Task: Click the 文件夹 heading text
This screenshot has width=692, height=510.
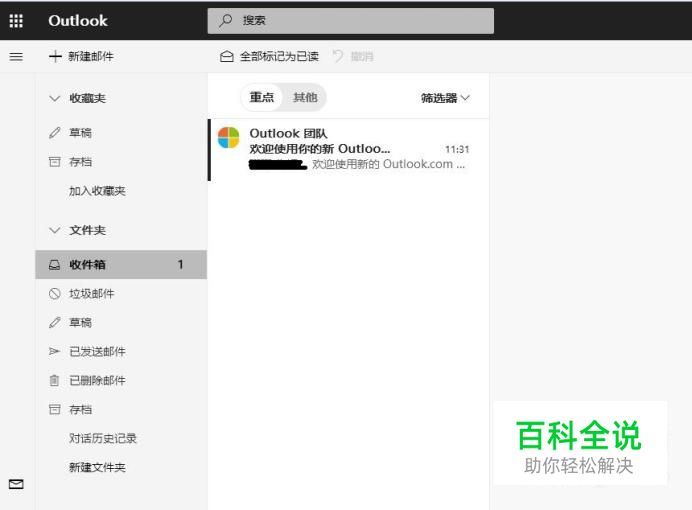Action: [x=87, y=230]
